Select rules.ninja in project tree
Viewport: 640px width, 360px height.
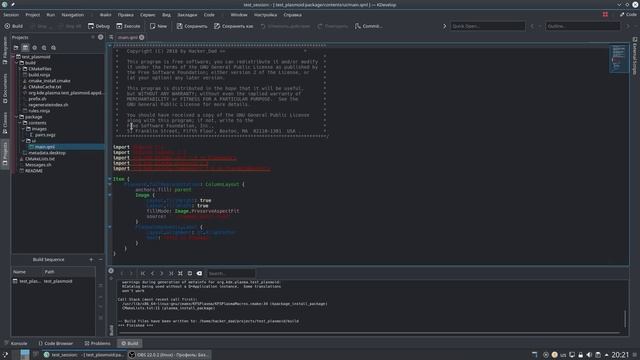[39, 111]
